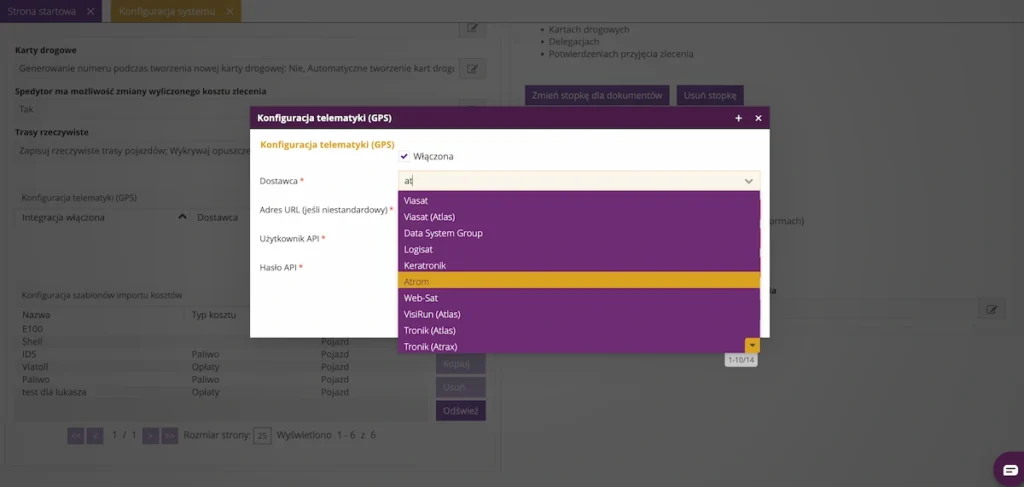Click the Usuń button below the cost table
This screenshot has height=487, width=1024.
point(461,387)
